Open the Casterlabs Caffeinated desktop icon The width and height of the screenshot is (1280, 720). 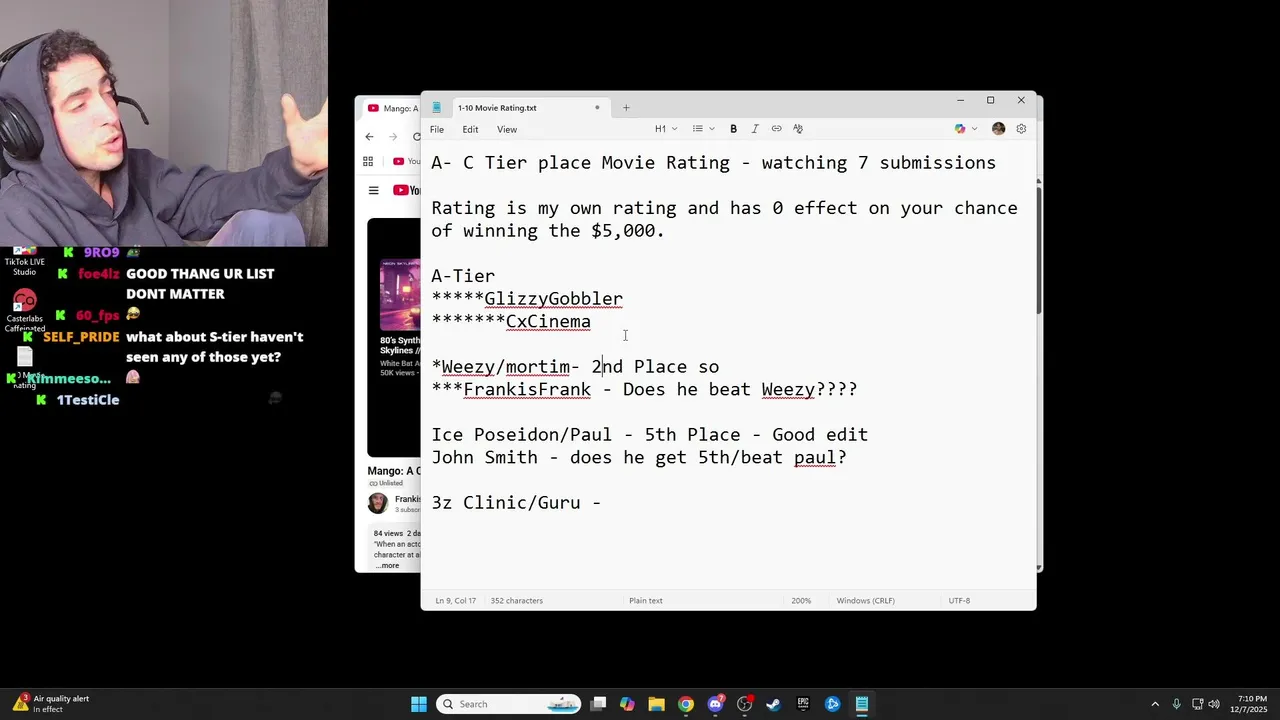click(24, 311)
